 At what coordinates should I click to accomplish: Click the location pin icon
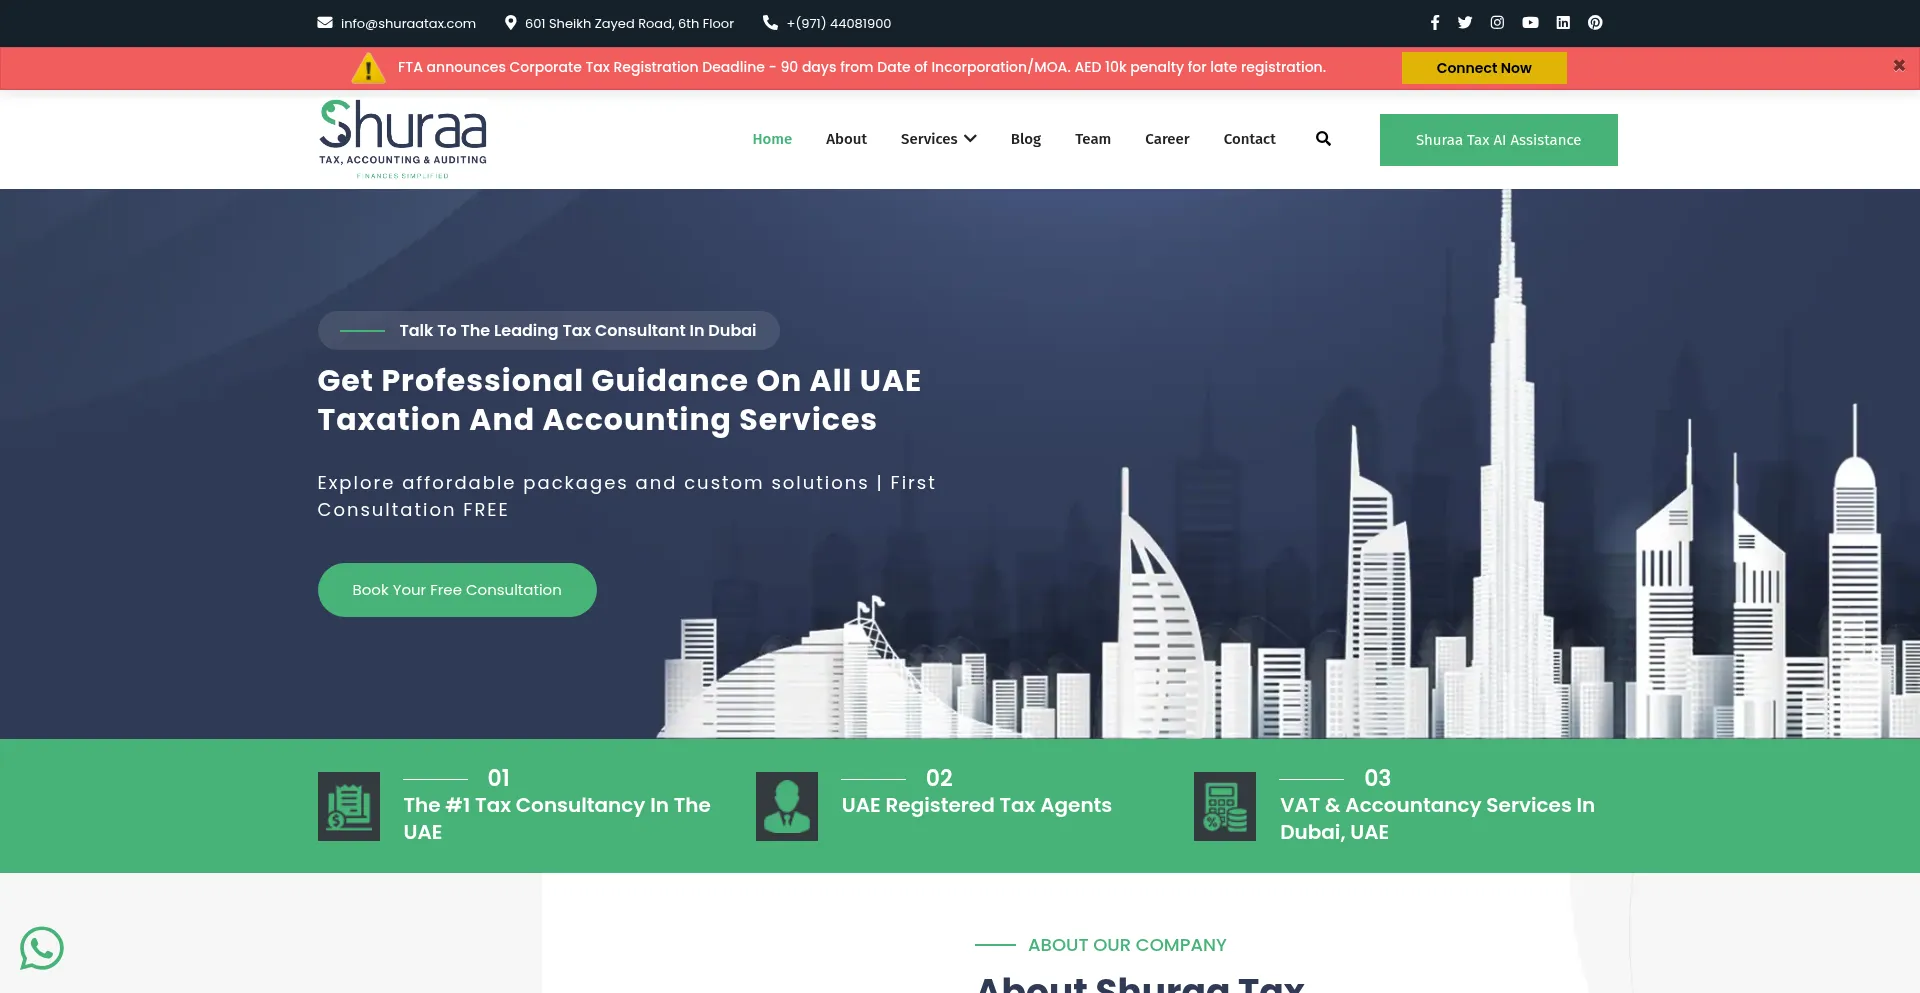[x=510, y=22]
